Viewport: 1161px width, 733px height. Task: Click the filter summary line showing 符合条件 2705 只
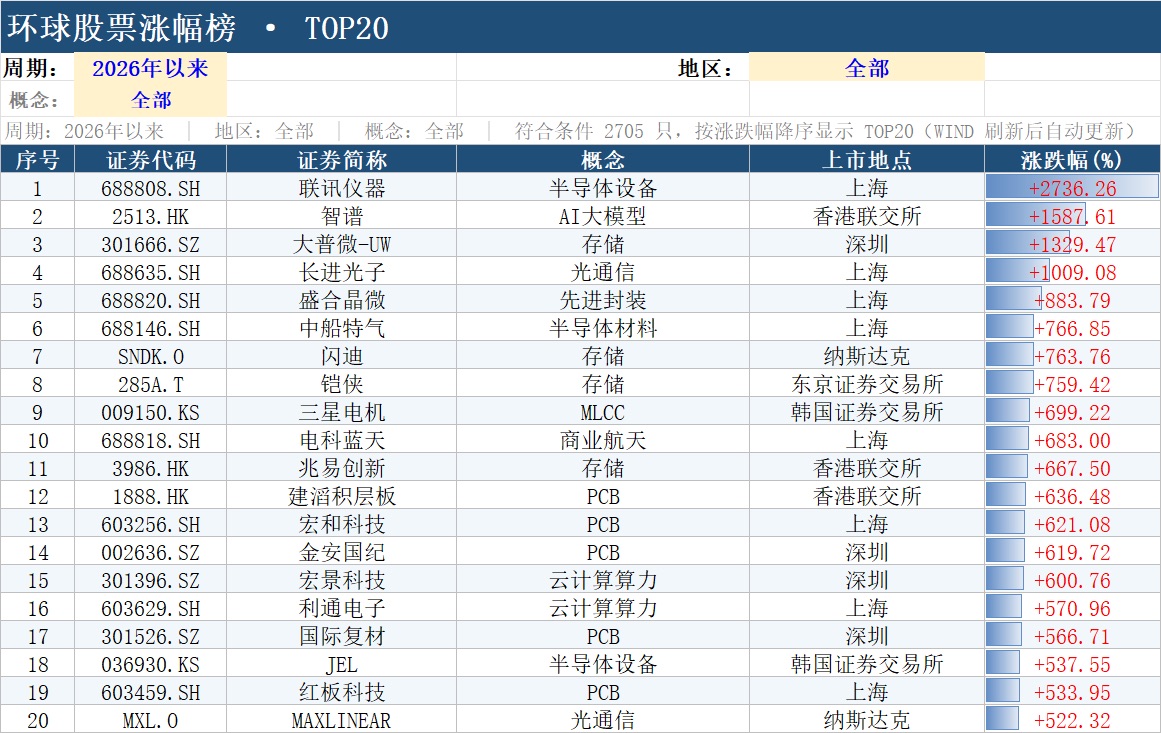click(x=580, y=131)
